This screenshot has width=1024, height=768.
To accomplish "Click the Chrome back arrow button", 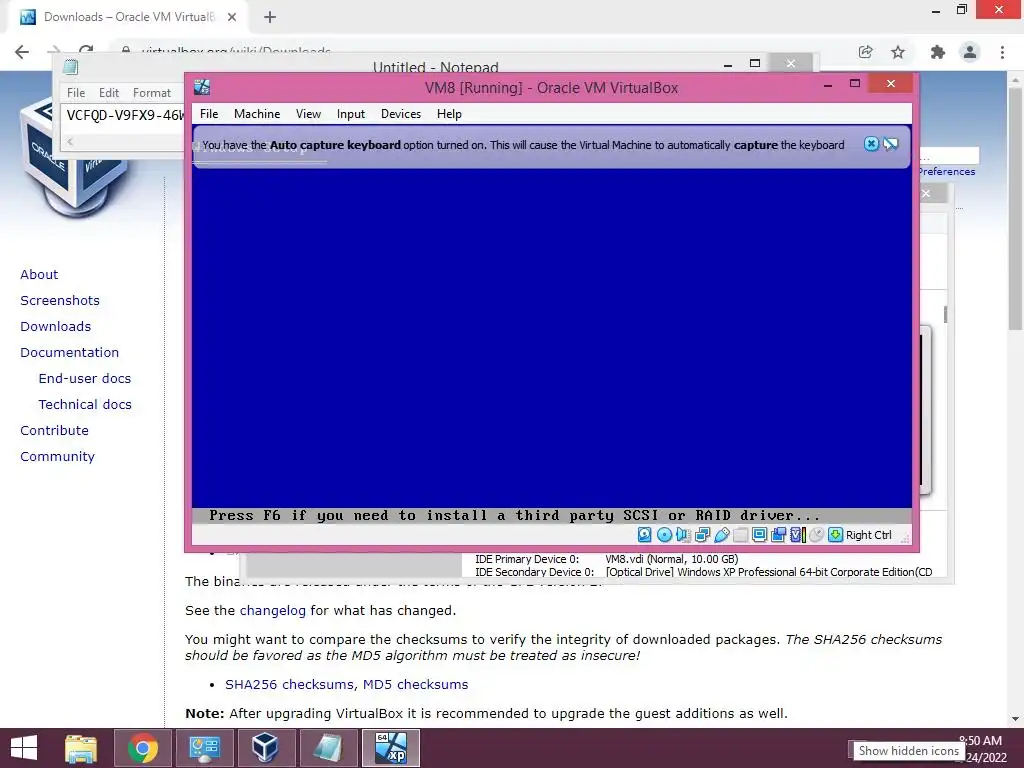I will pyautogui.click(x=22, y=52).
